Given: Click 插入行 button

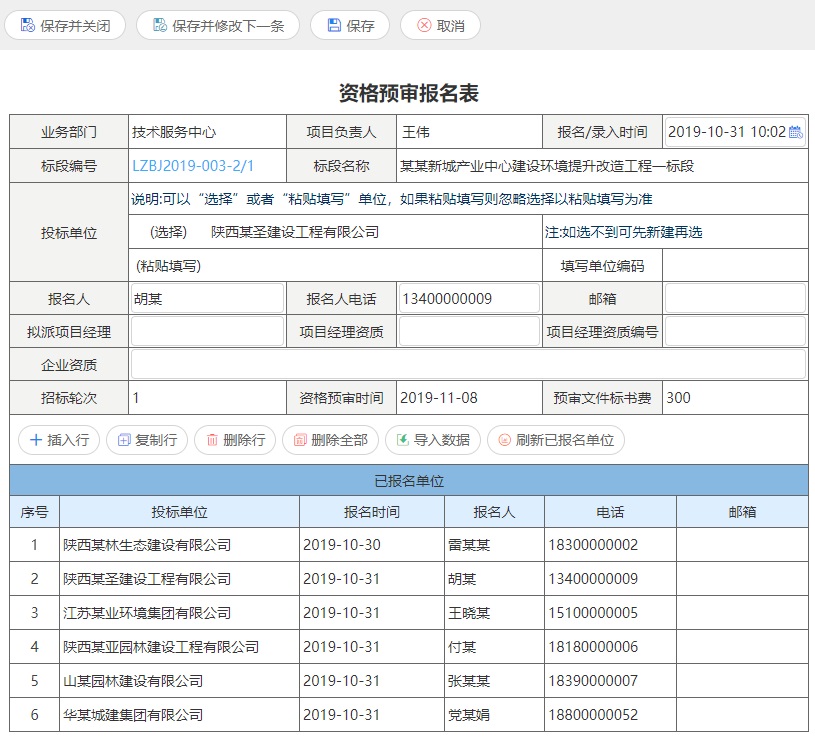Looking at the screenshot, I should (59, 440).
